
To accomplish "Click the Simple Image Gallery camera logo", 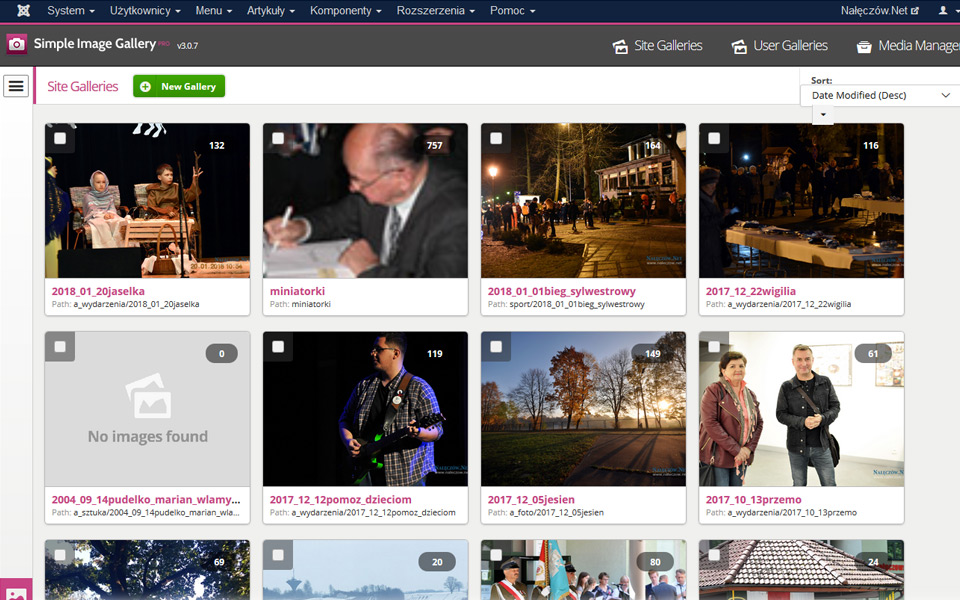I will point(17,44).
